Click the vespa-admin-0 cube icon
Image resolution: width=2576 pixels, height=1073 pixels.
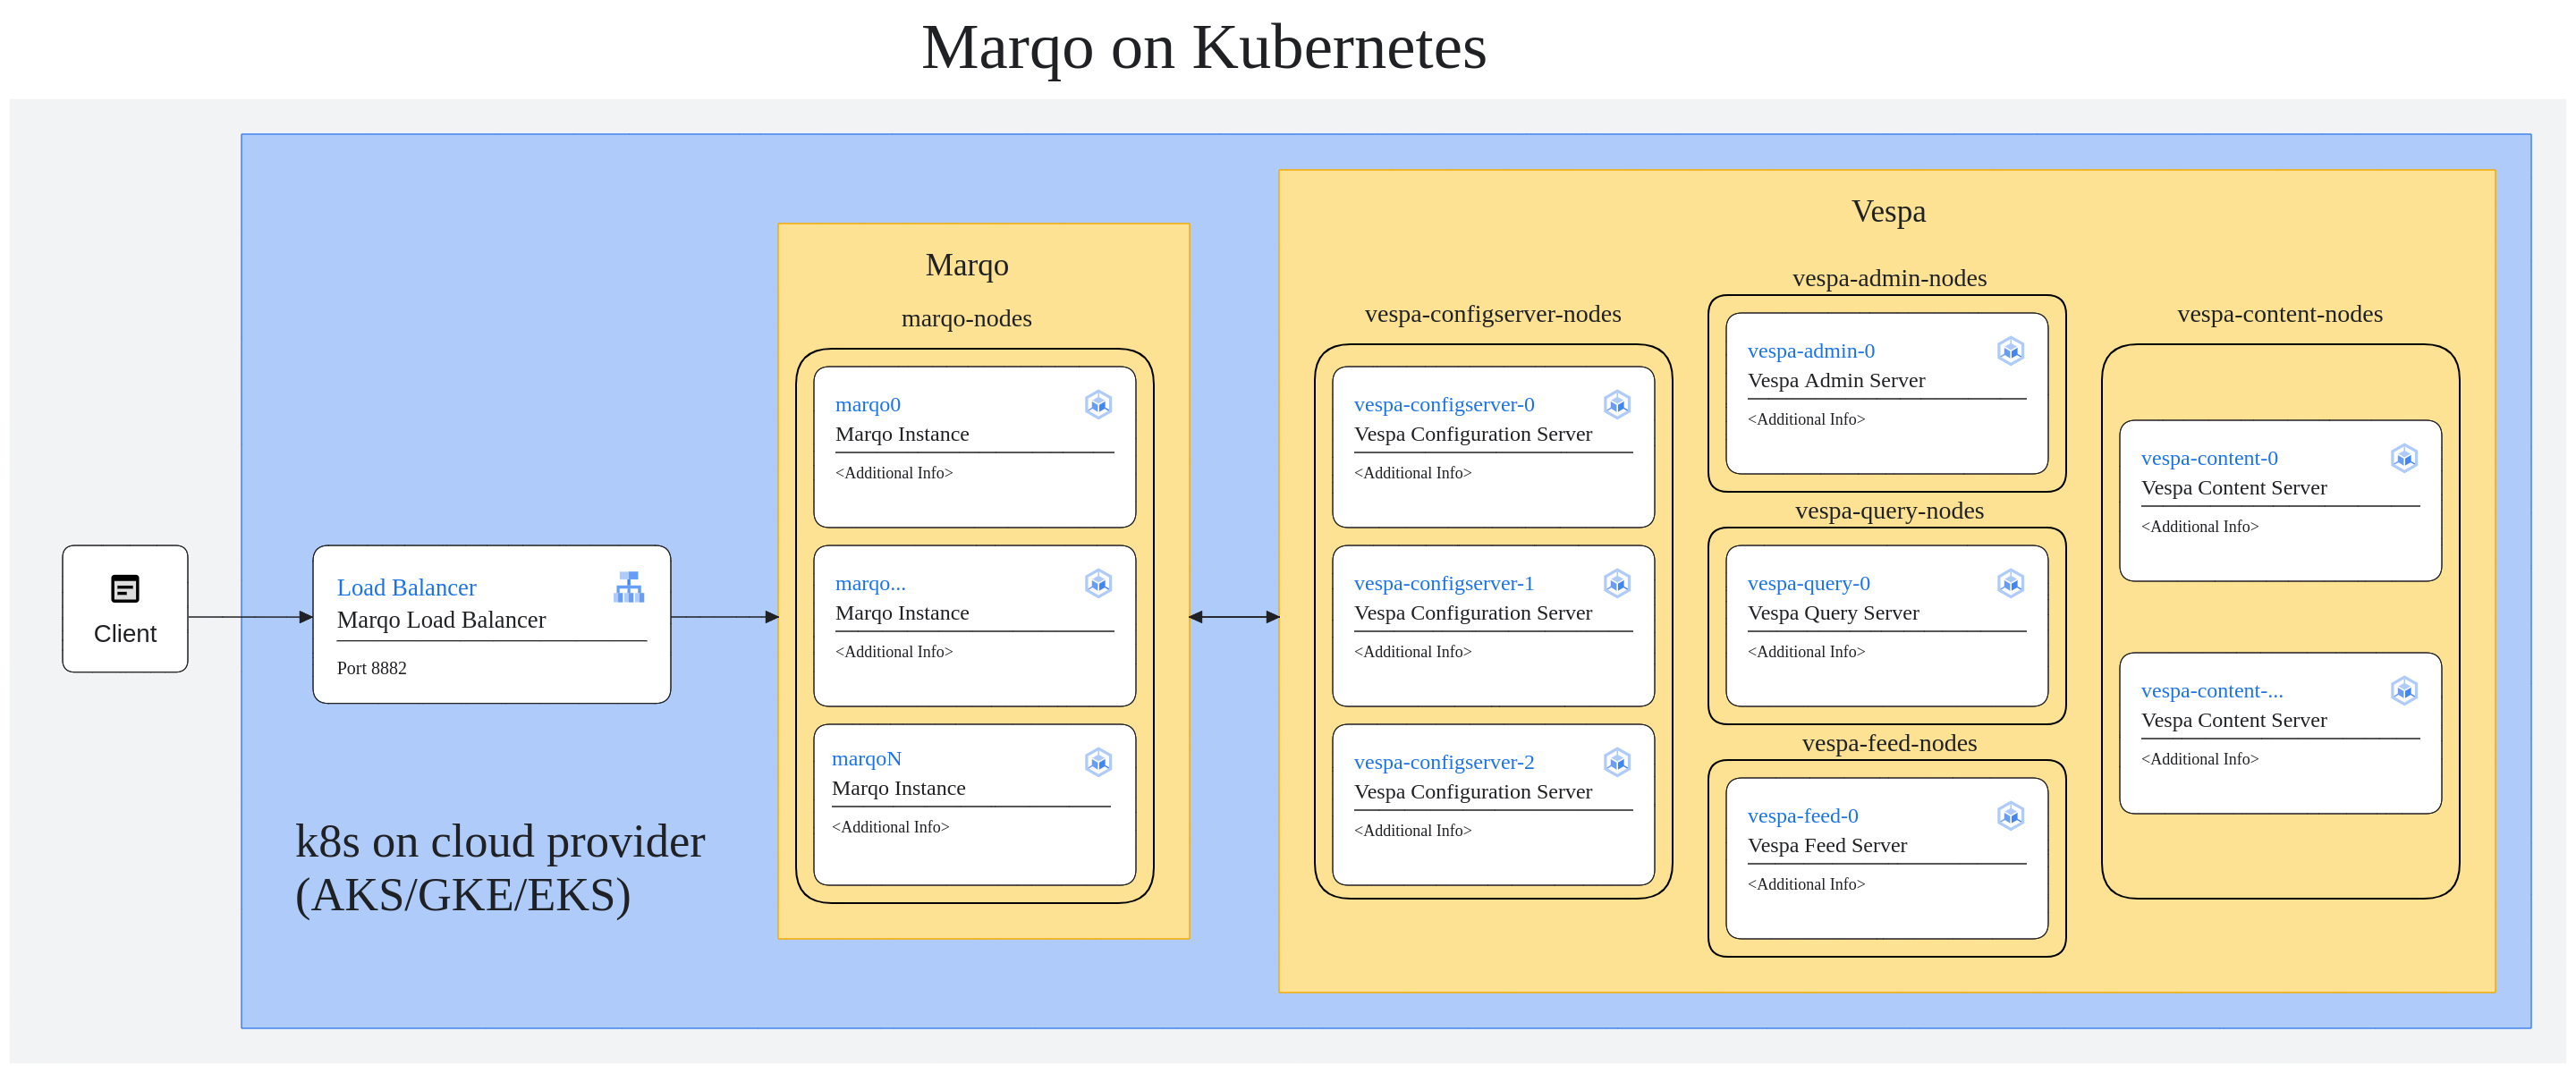coord(2010,351)
